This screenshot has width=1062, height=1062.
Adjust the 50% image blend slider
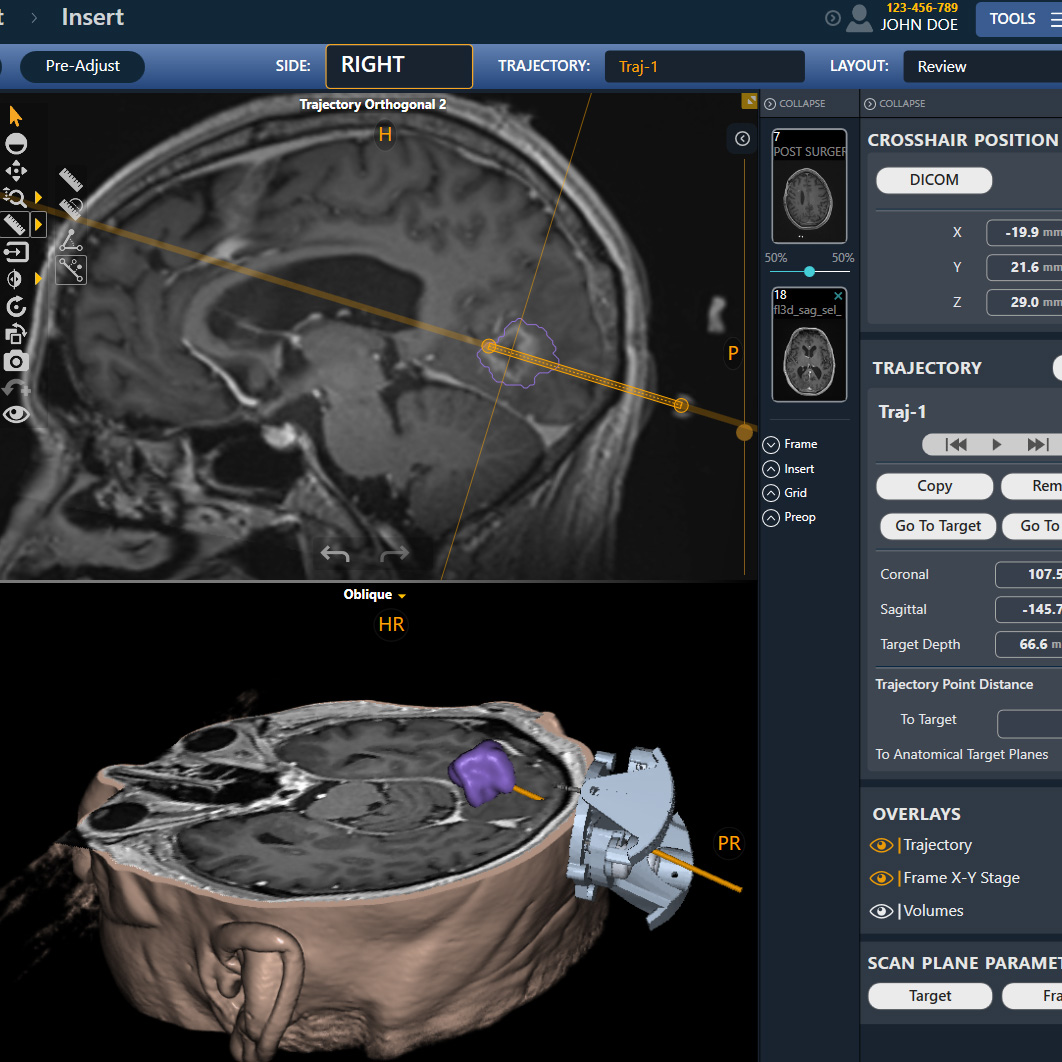pos(809,270)
